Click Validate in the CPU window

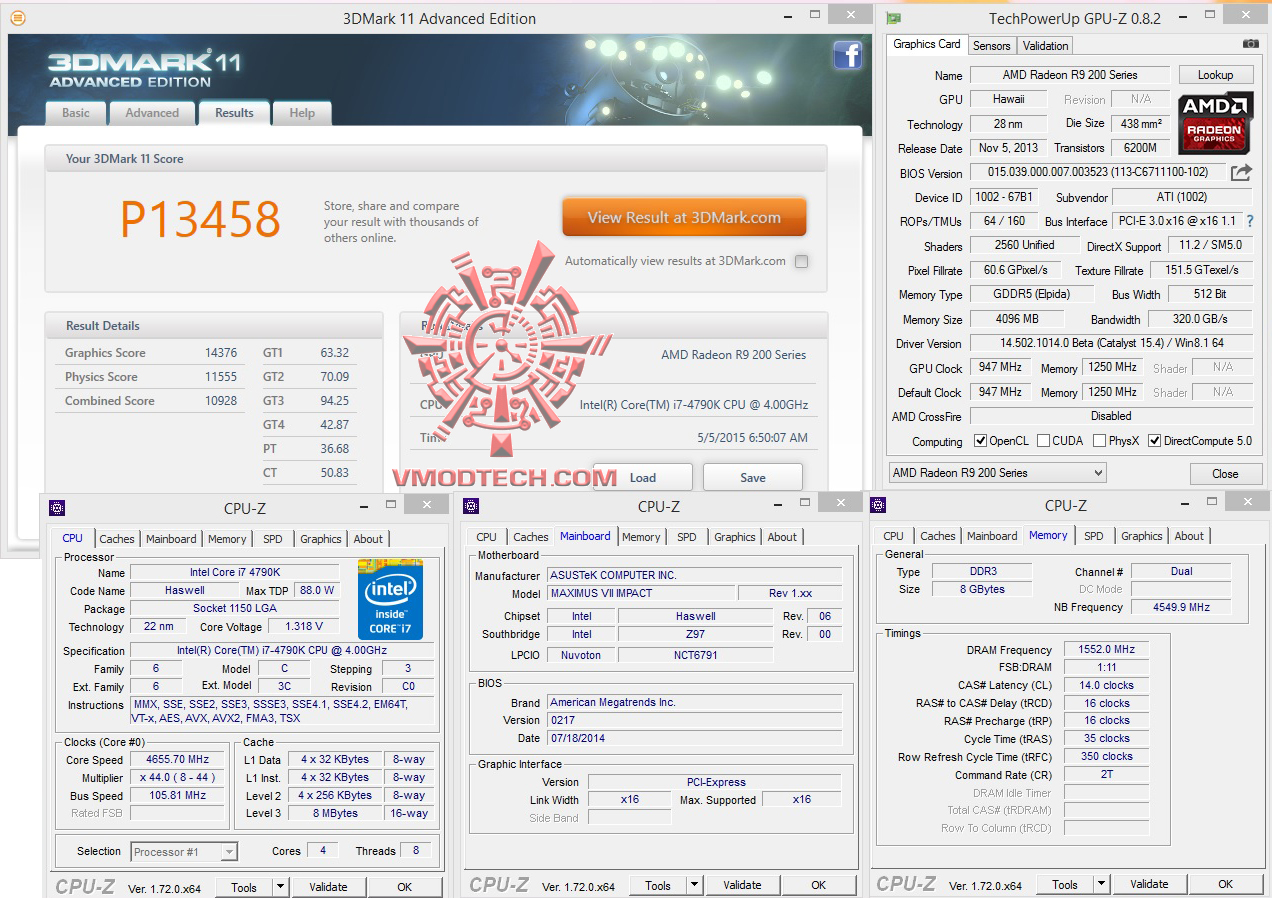pyautogui.click(x=328, y=887)
